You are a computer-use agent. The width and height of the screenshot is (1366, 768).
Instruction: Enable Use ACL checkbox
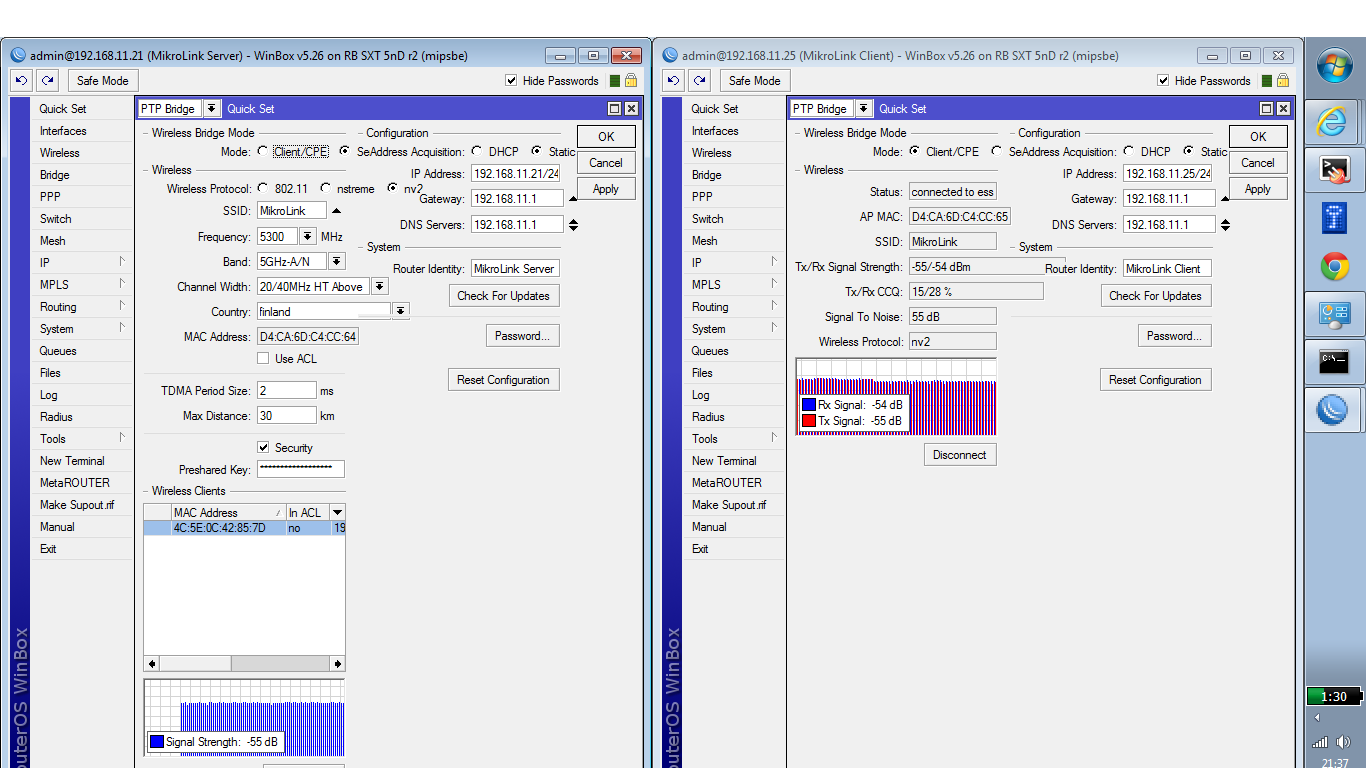[x=263, y=359]
